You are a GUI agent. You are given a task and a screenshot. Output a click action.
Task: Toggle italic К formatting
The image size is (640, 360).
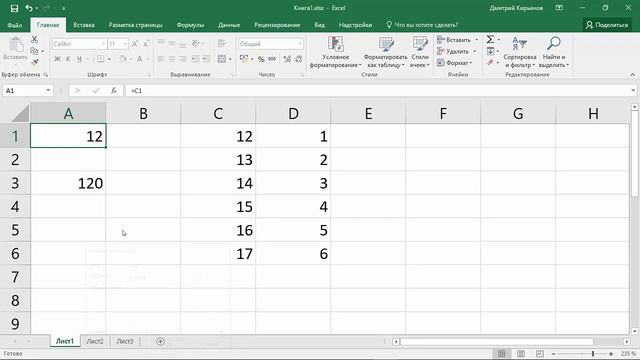68,59
